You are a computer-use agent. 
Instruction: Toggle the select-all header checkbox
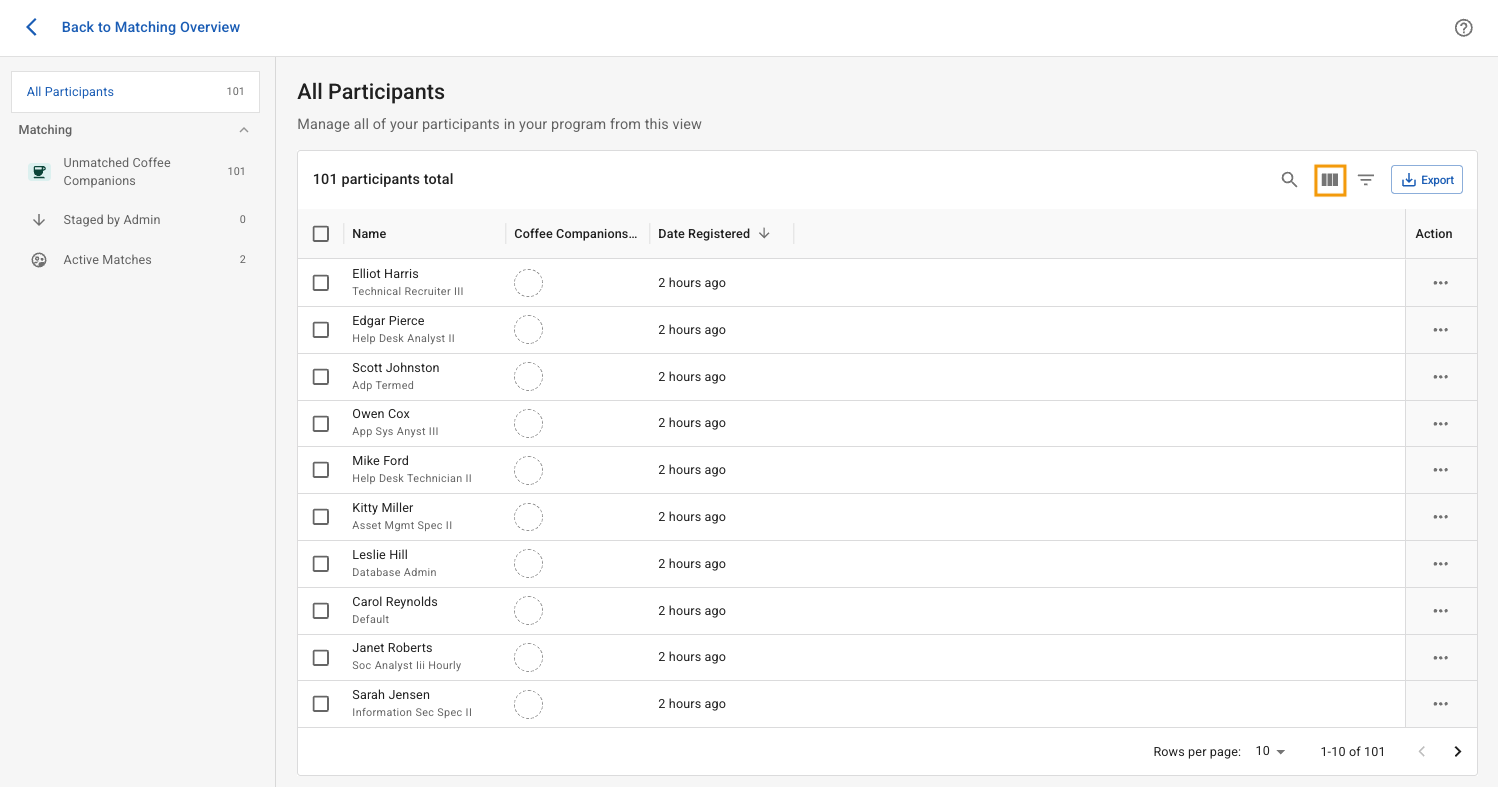click(x=321, y=234)
